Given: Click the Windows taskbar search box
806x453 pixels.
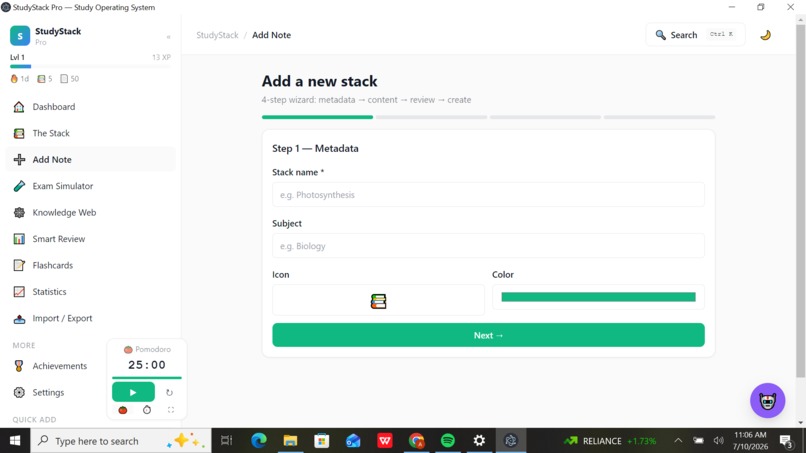Looking at the screenshot, I should [121, 441].
